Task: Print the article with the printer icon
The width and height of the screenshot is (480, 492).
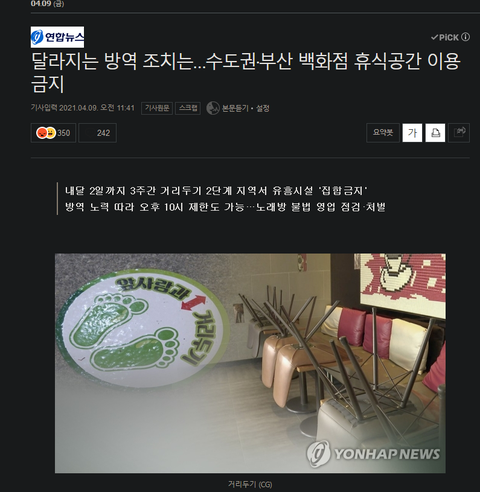Action: click(435, 133)
